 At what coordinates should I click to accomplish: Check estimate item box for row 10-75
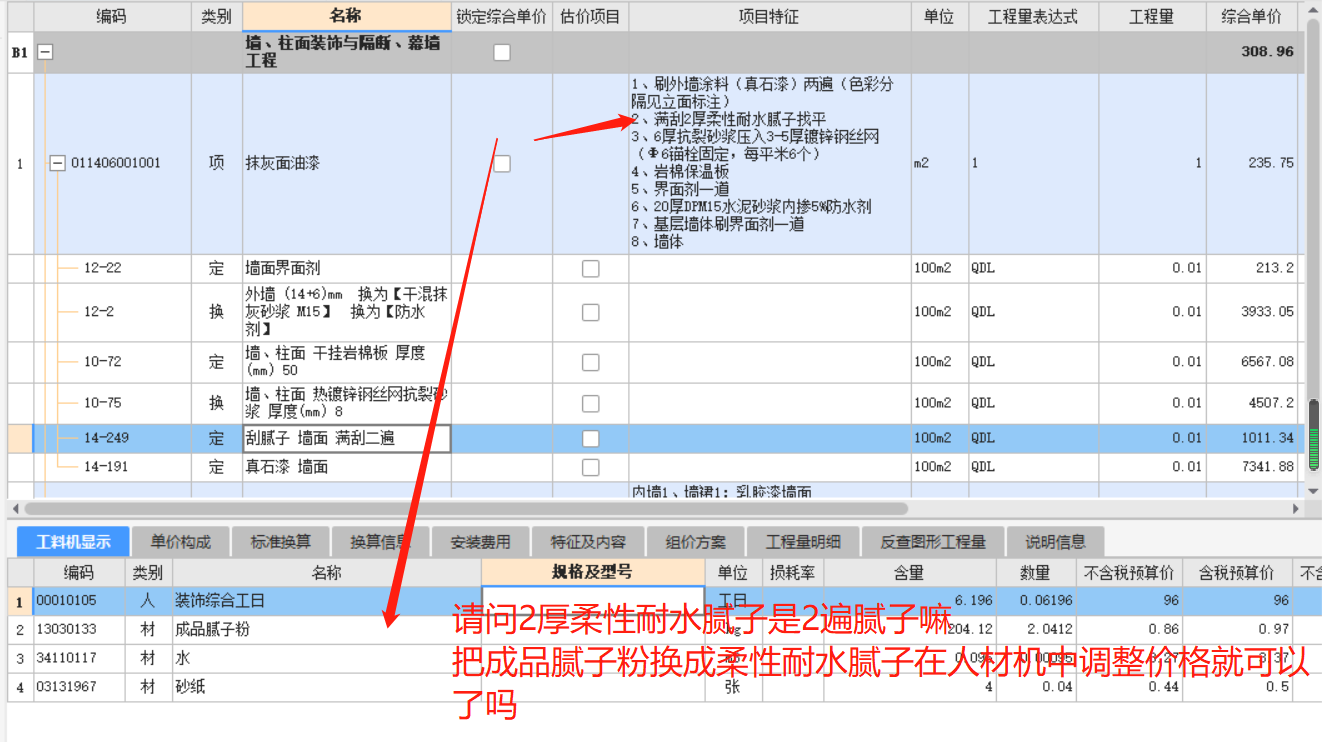point(591,403)
